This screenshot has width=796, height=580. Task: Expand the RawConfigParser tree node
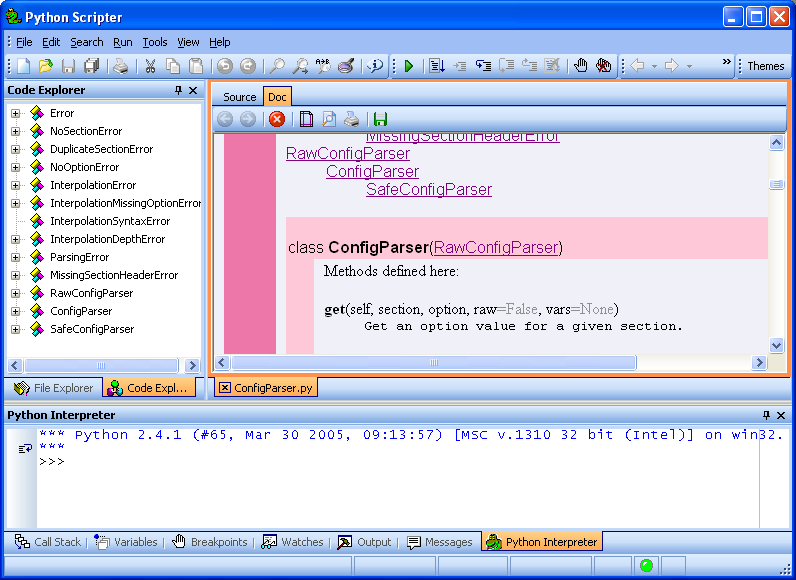tap(15, 293)
